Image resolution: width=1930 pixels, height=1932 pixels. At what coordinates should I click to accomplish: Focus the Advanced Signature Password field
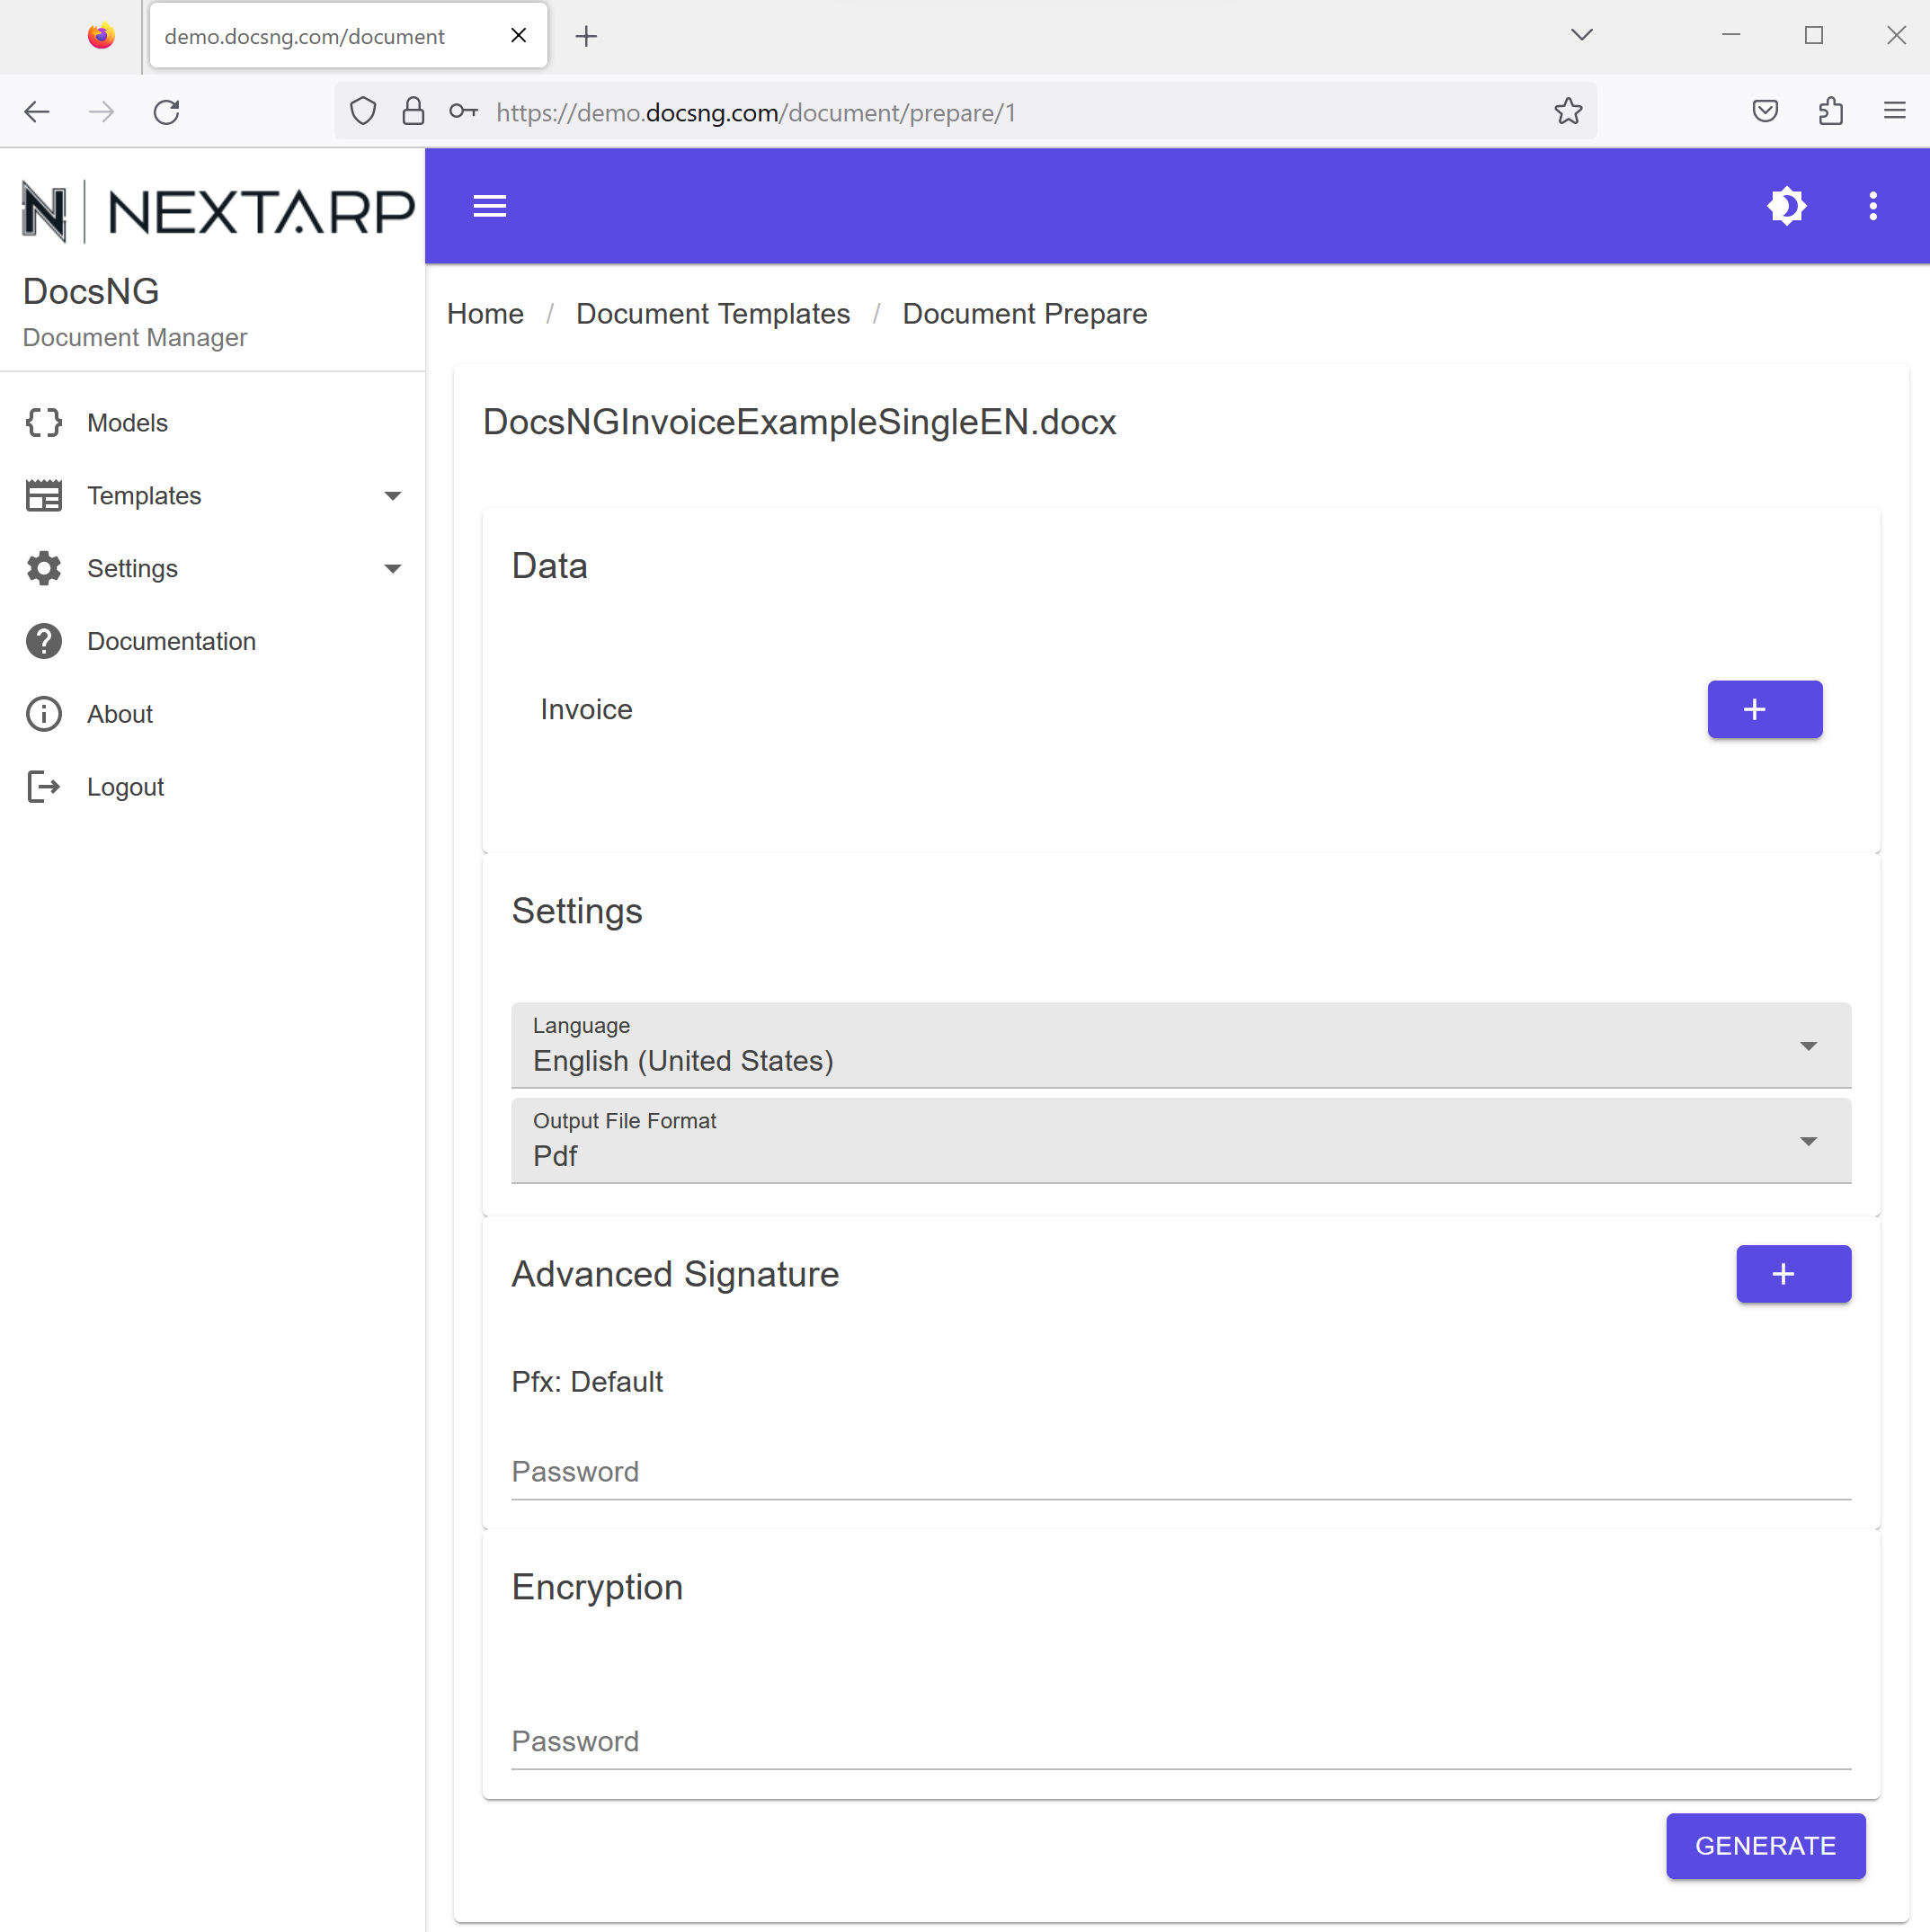click(1180, 1471)
